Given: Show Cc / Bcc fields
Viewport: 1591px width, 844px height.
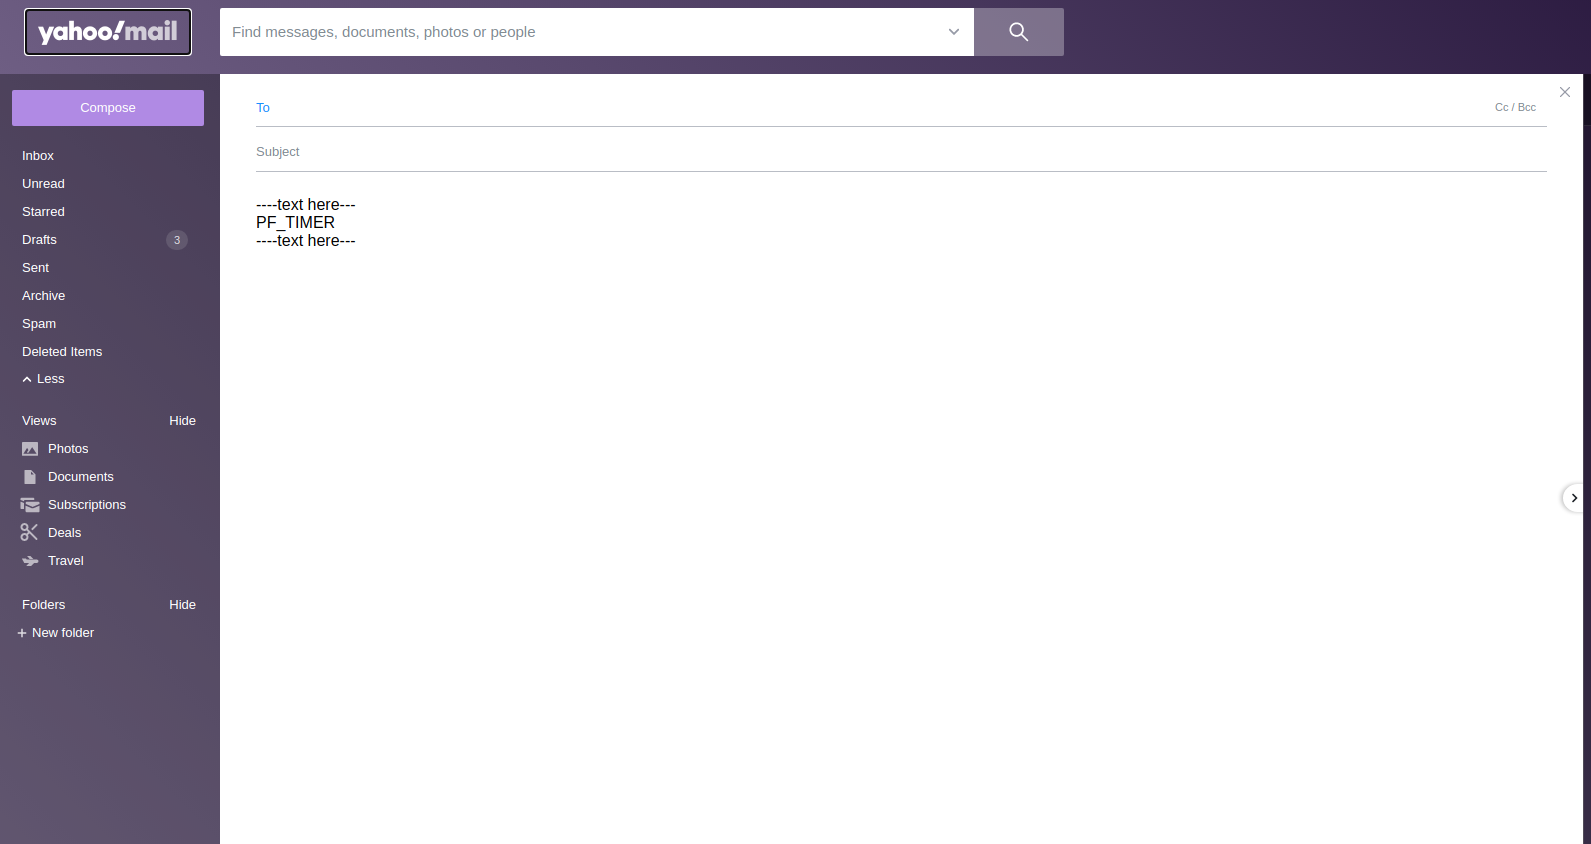Looking at the screenshot, I should (x=1515, y=107).
